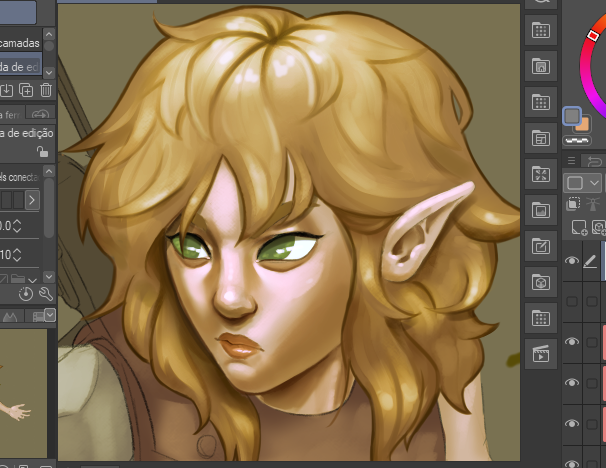This screenshot has height=468, width=606.
Task: Adjust the 10 value stepper arrows
Action: [17, 254]
